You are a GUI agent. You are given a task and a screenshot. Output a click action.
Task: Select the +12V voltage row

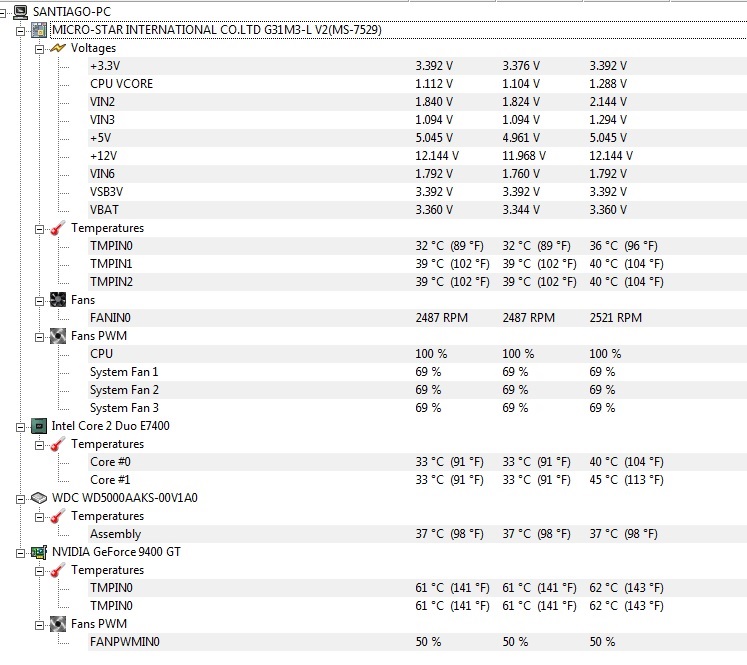tap(417, 156)
